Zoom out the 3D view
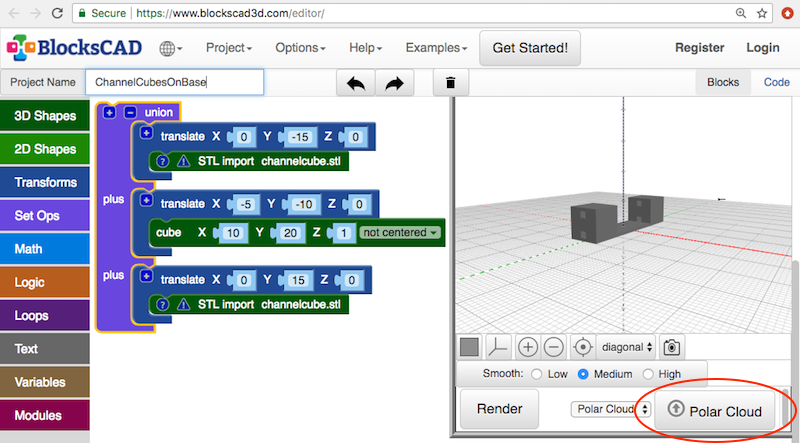Viewport: 800px width, 443px height. (554, 347)
